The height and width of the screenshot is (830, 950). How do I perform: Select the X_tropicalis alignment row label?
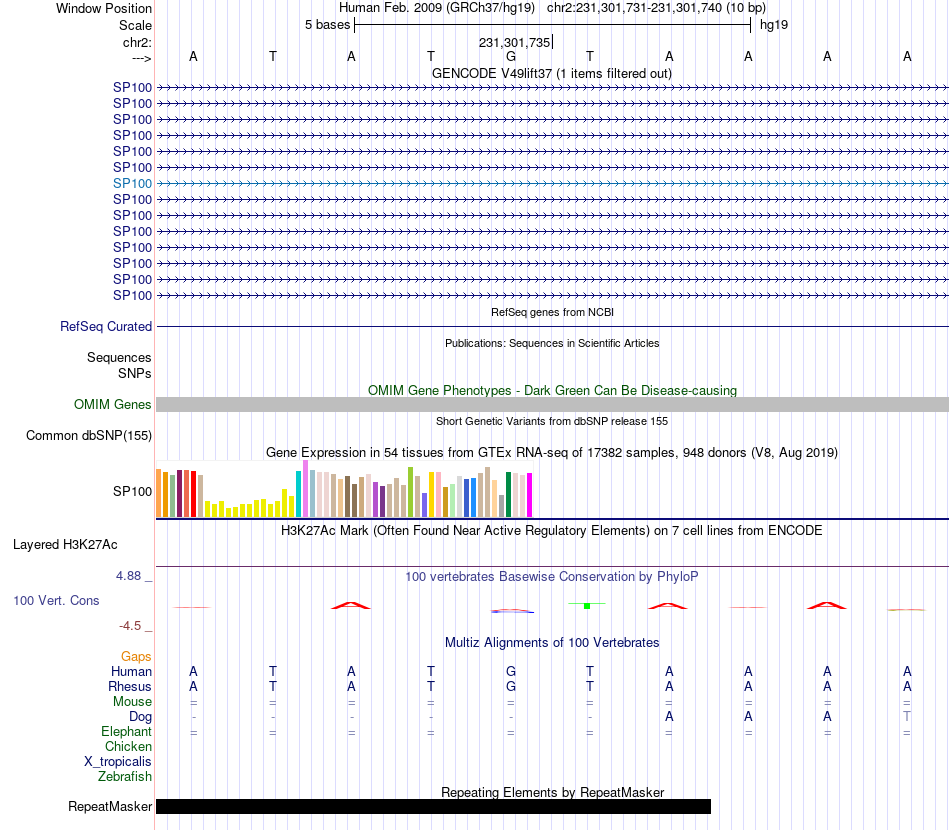[x=118, y=762]
